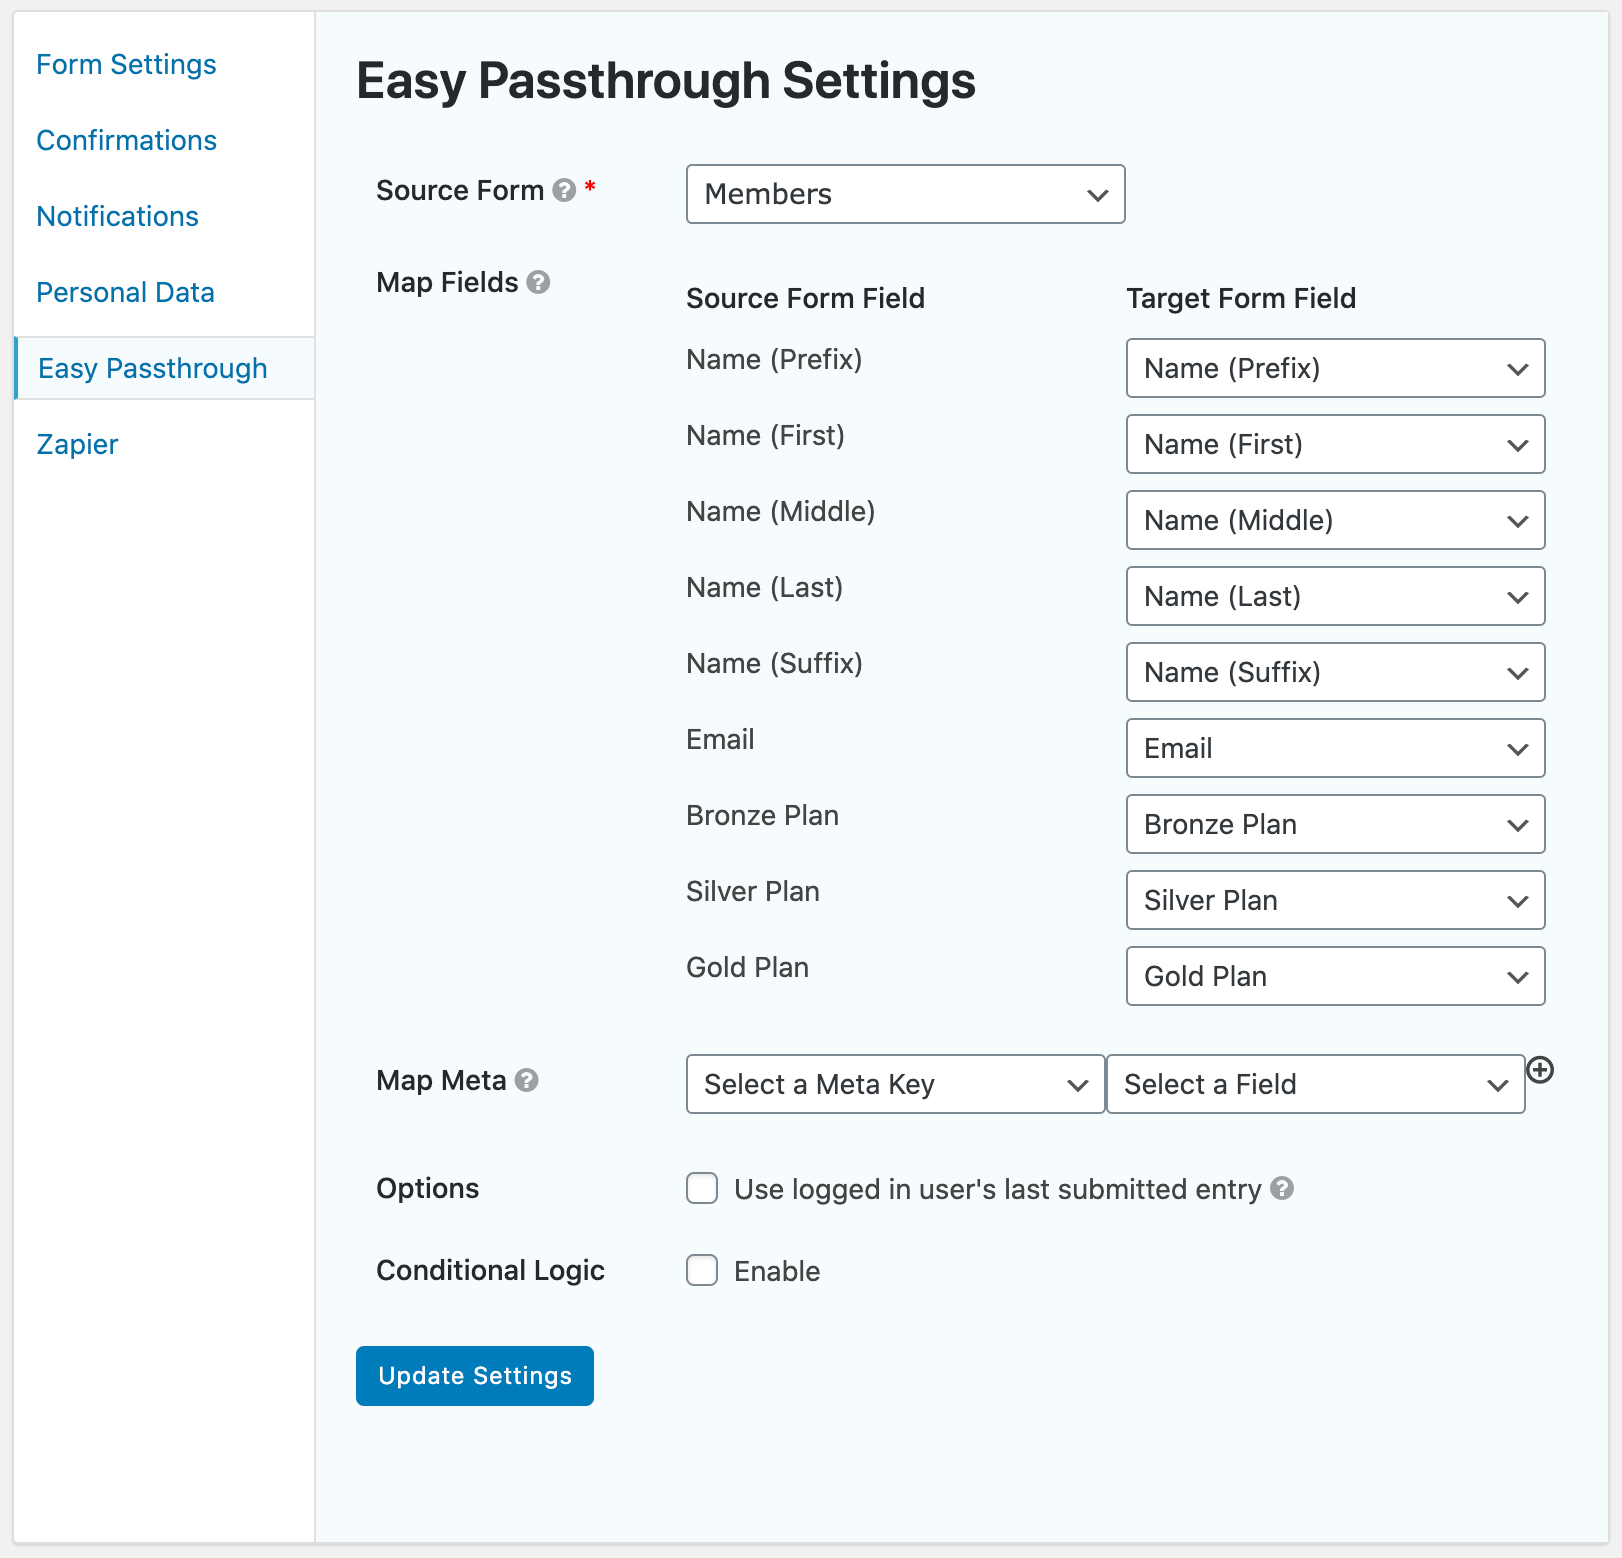
Task: Open the Select a Meta Key dropdown
Action: [x=896, y=1084]
